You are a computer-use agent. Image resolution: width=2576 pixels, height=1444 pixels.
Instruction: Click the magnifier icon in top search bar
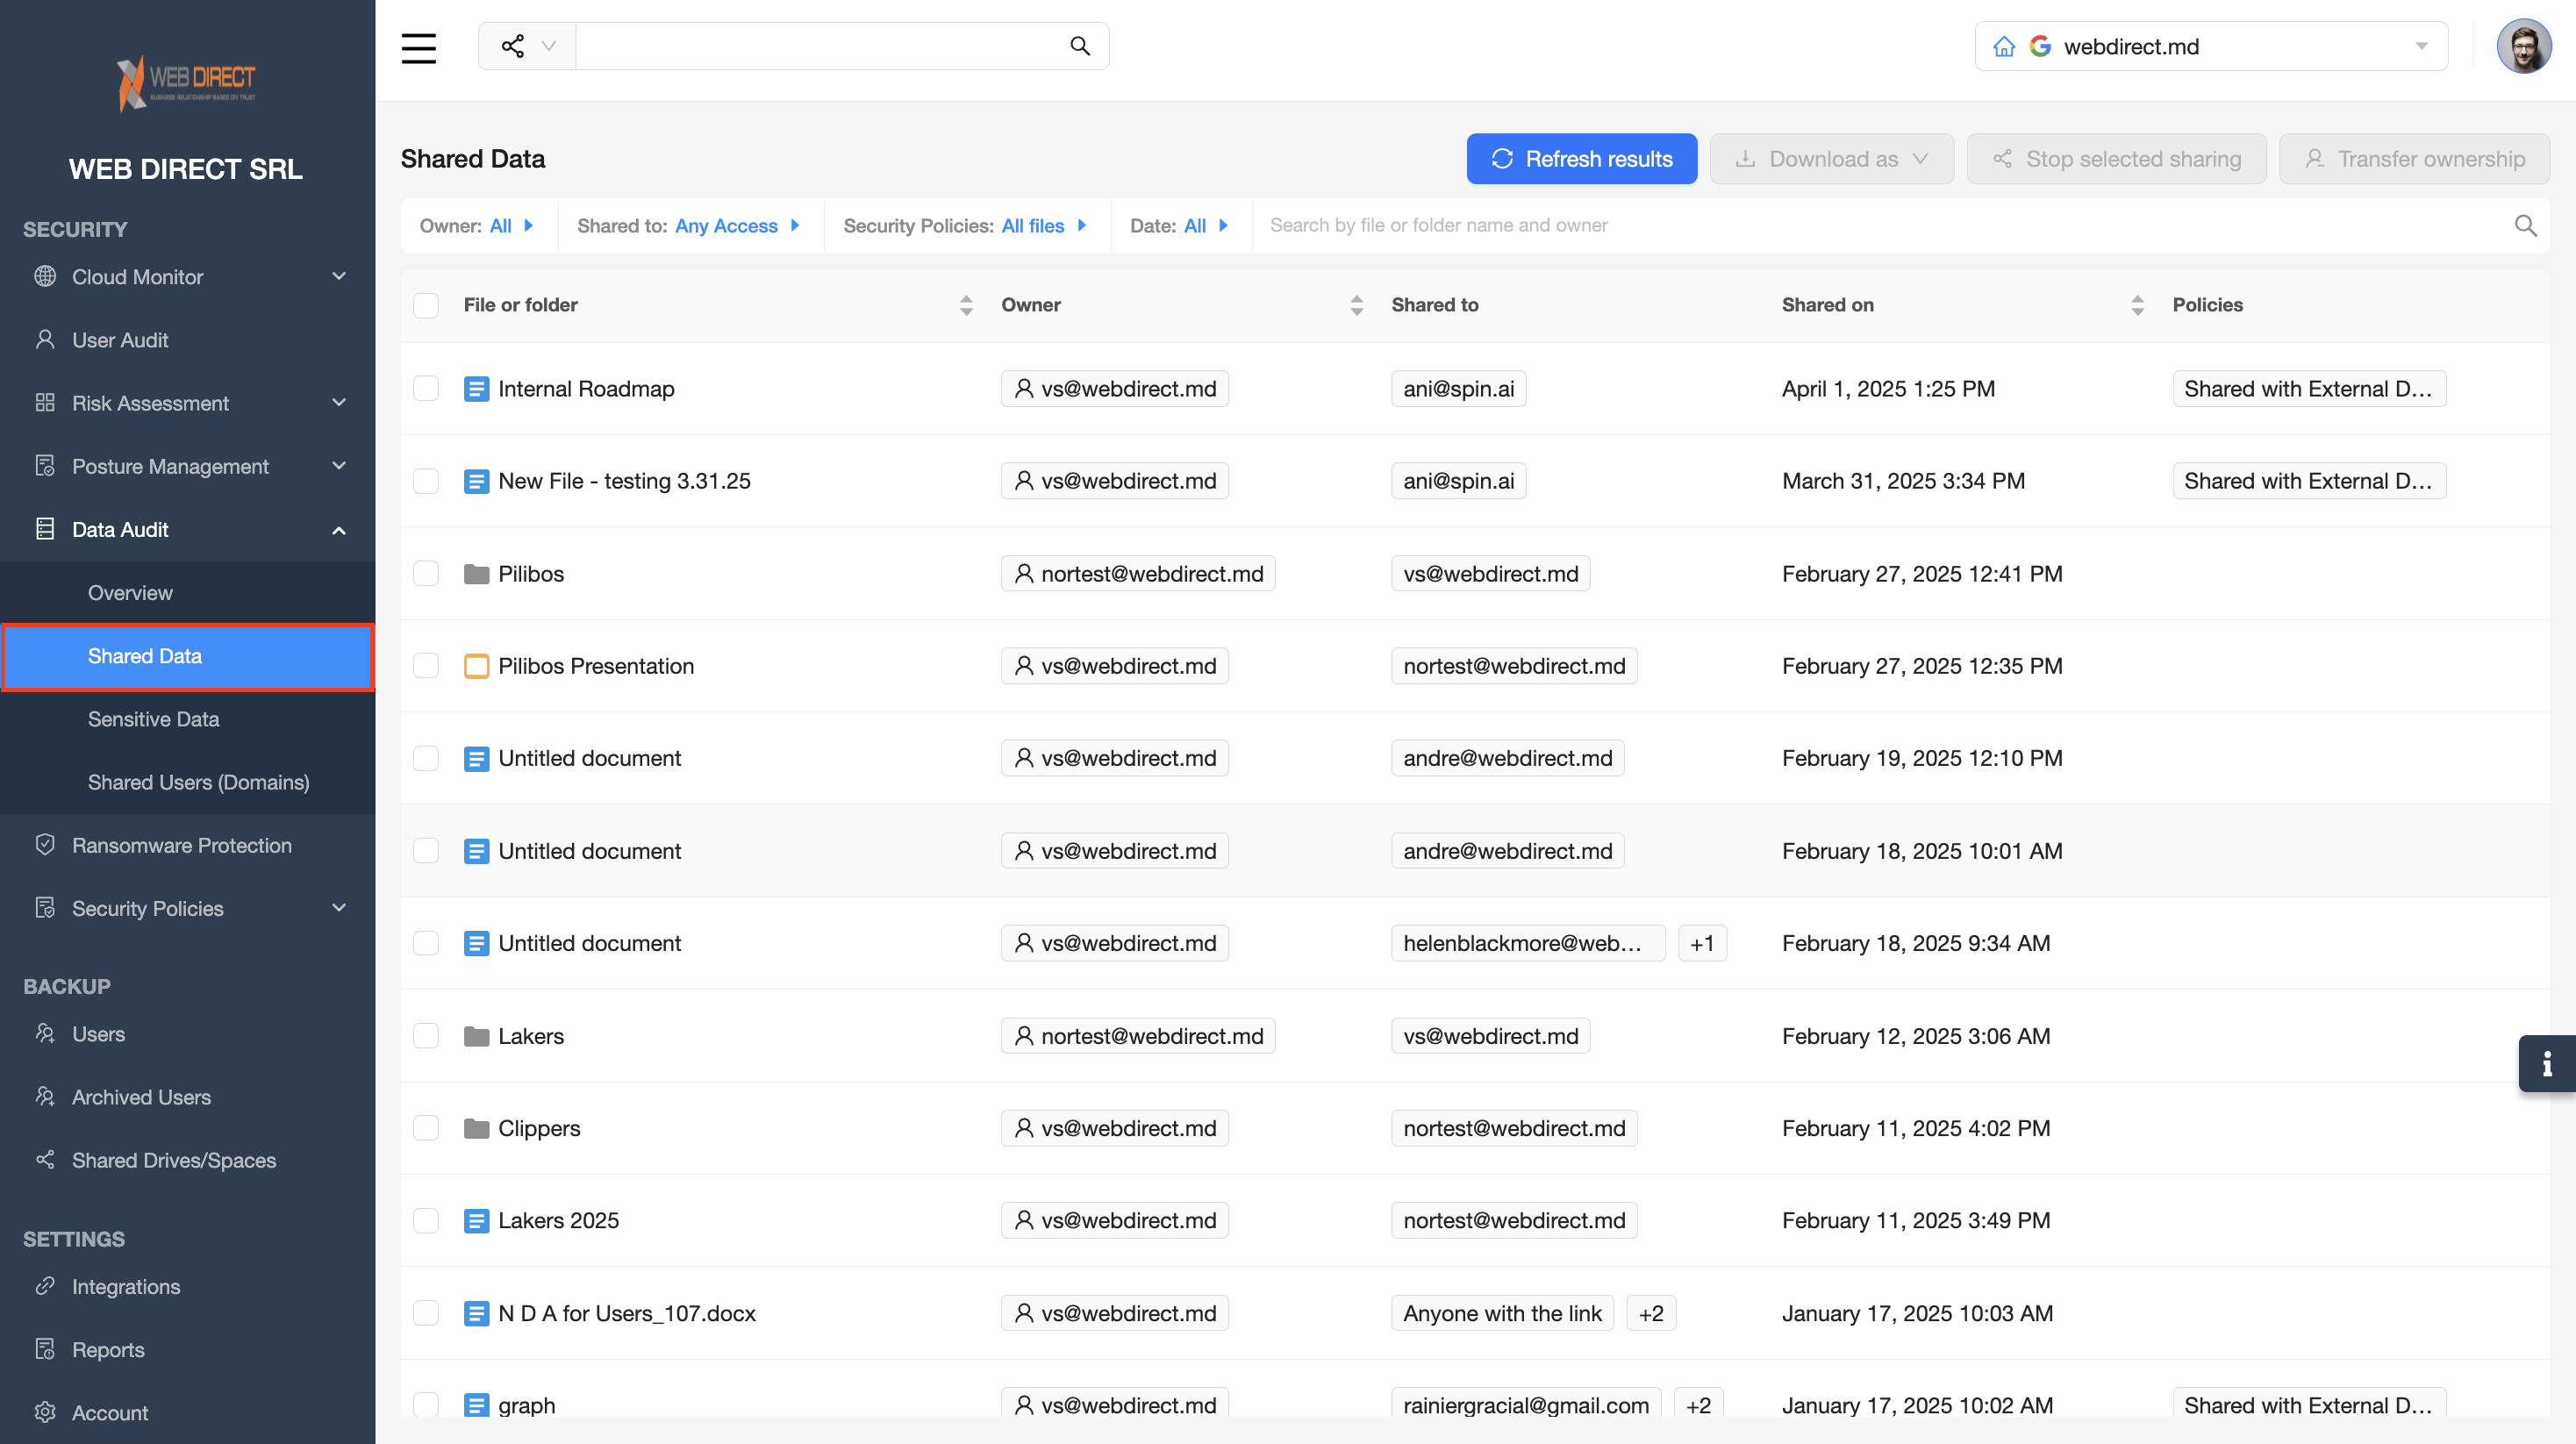point(1079,46)
